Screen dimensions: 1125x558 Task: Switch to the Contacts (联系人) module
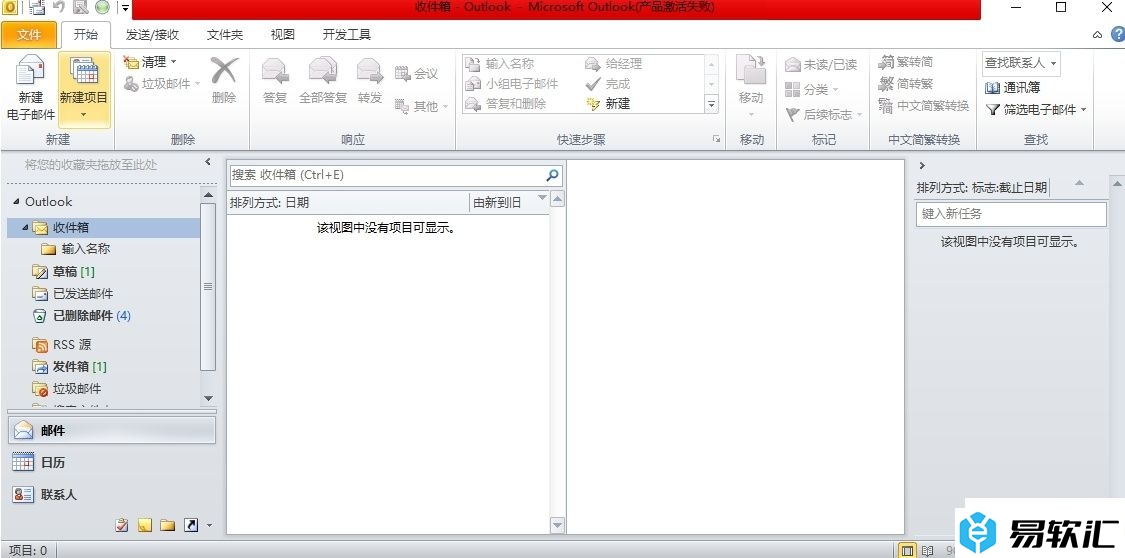pos(111,494)
